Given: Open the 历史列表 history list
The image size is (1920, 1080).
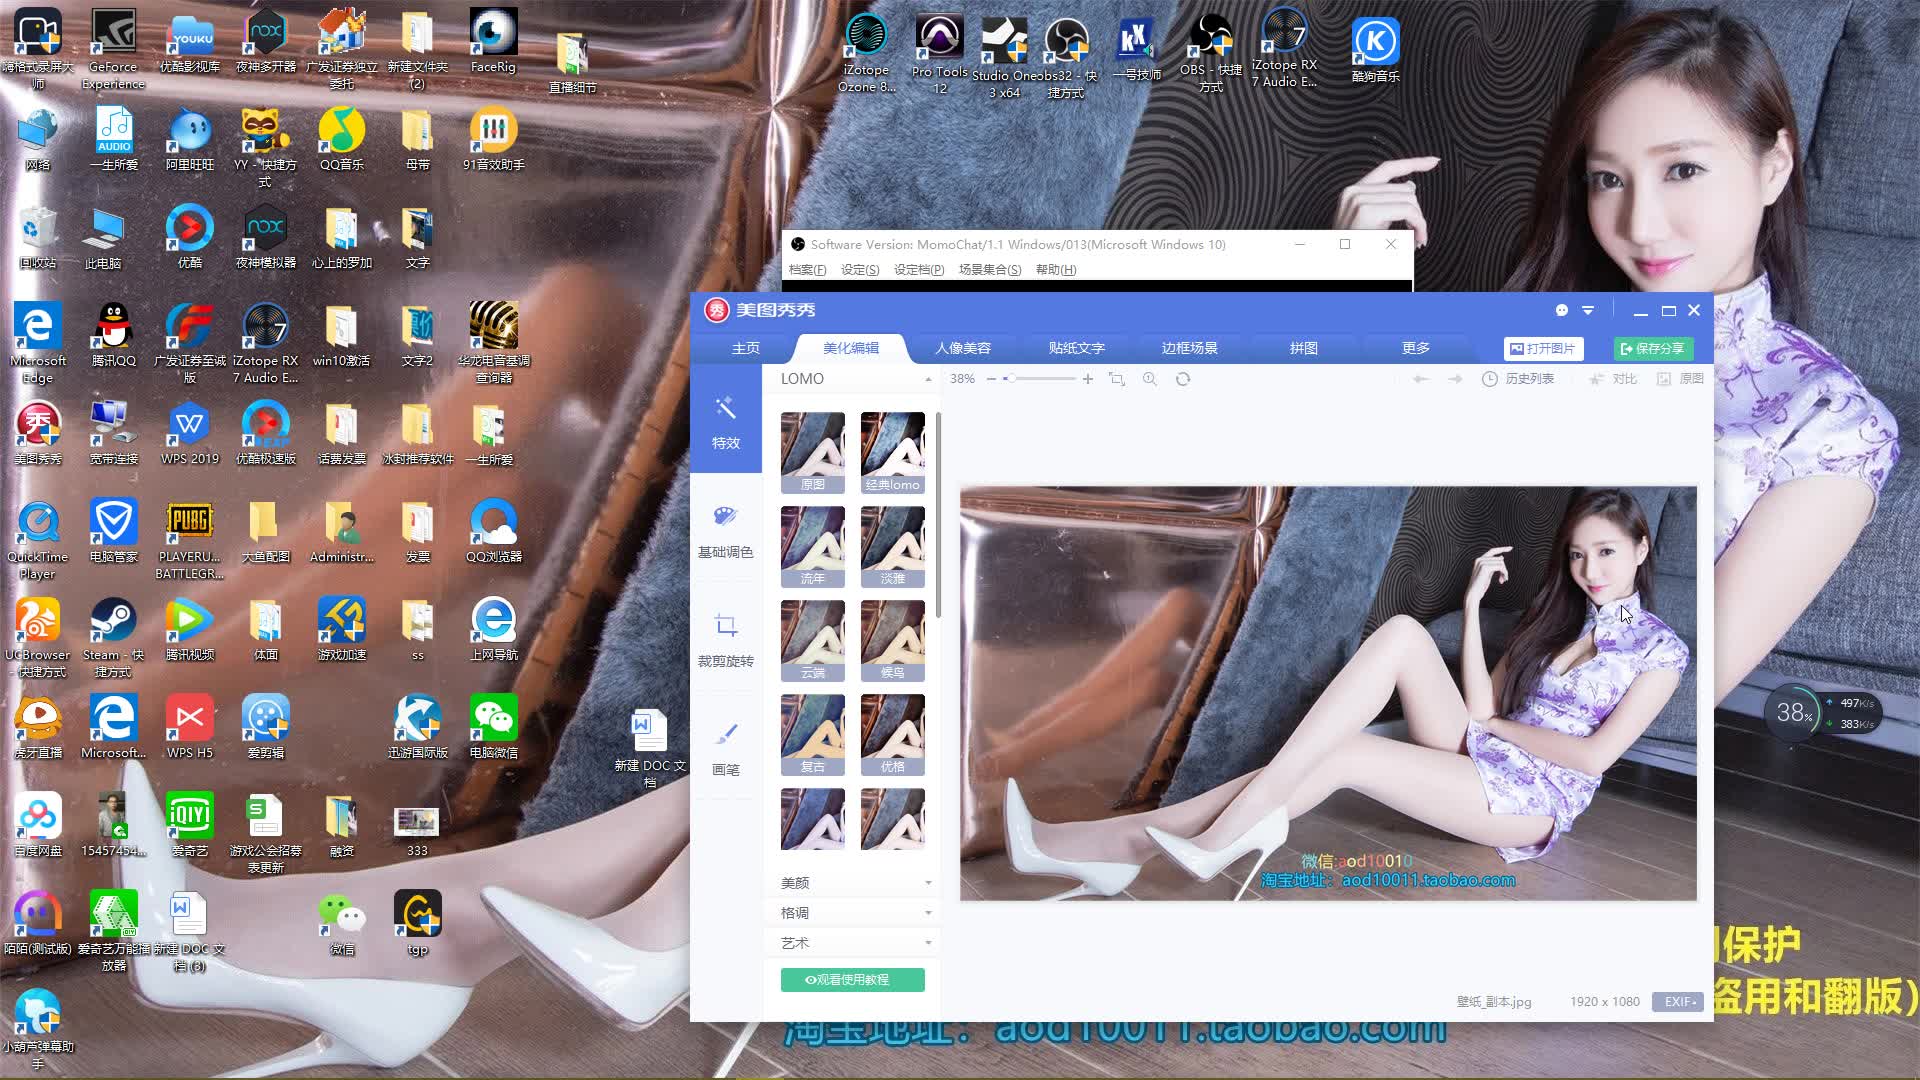Looking at the screenshot, I should coord(1518,379).
